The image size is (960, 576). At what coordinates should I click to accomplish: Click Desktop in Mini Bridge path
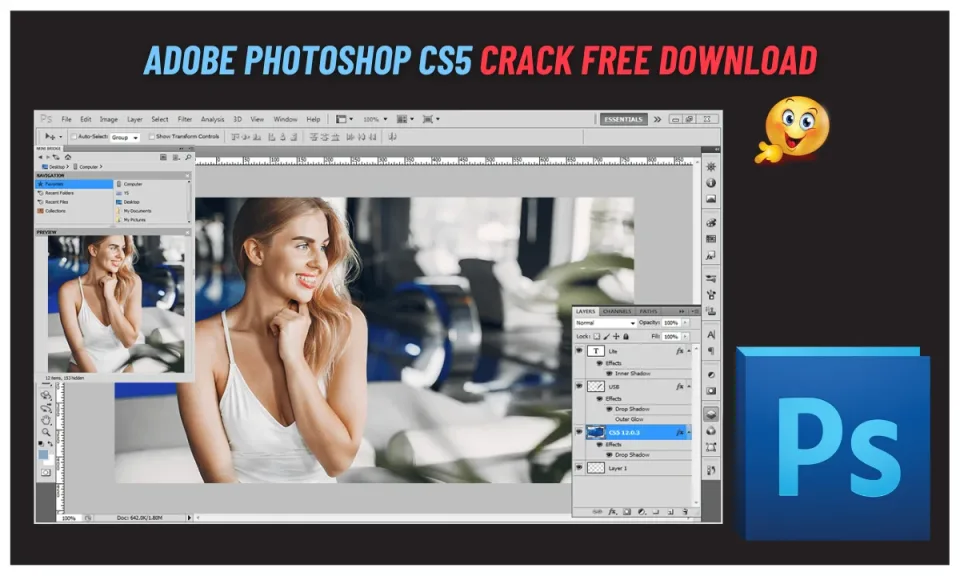click(x=56, y=166)
